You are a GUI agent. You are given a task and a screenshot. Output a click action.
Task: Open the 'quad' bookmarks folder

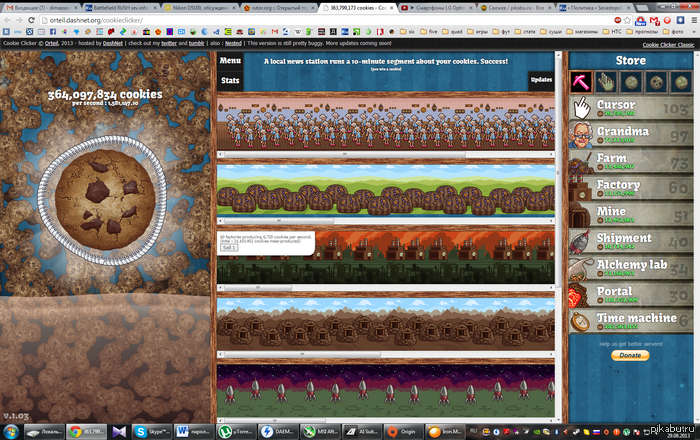point(452,32)
